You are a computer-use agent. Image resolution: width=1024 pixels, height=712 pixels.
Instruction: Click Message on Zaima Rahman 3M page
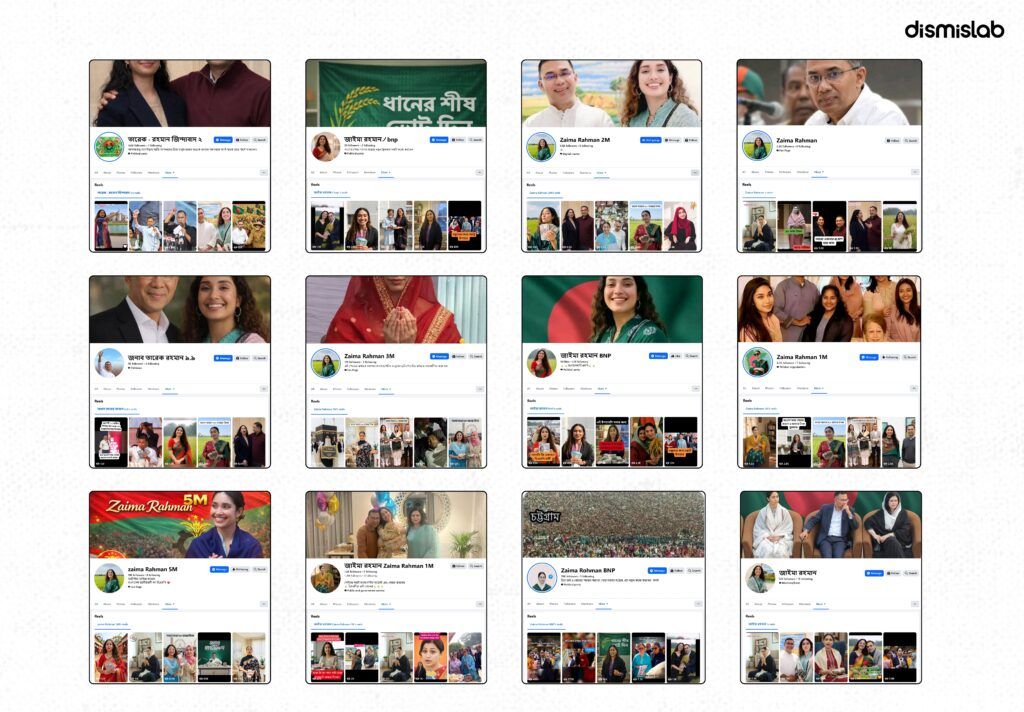[439, 356]
